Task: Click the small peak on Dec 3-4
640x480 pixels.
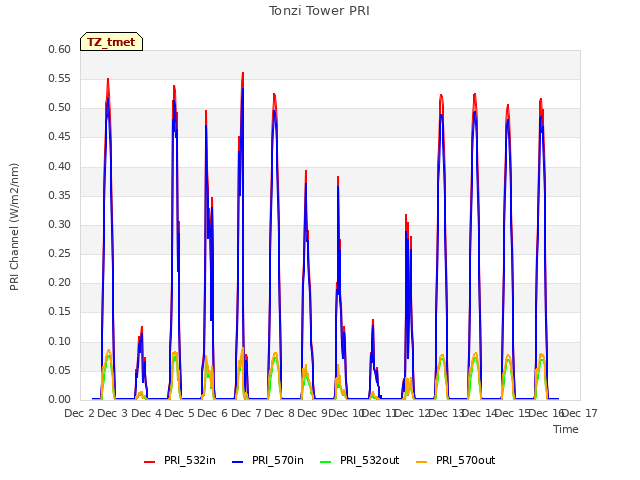Action: (x=141, y=328)
